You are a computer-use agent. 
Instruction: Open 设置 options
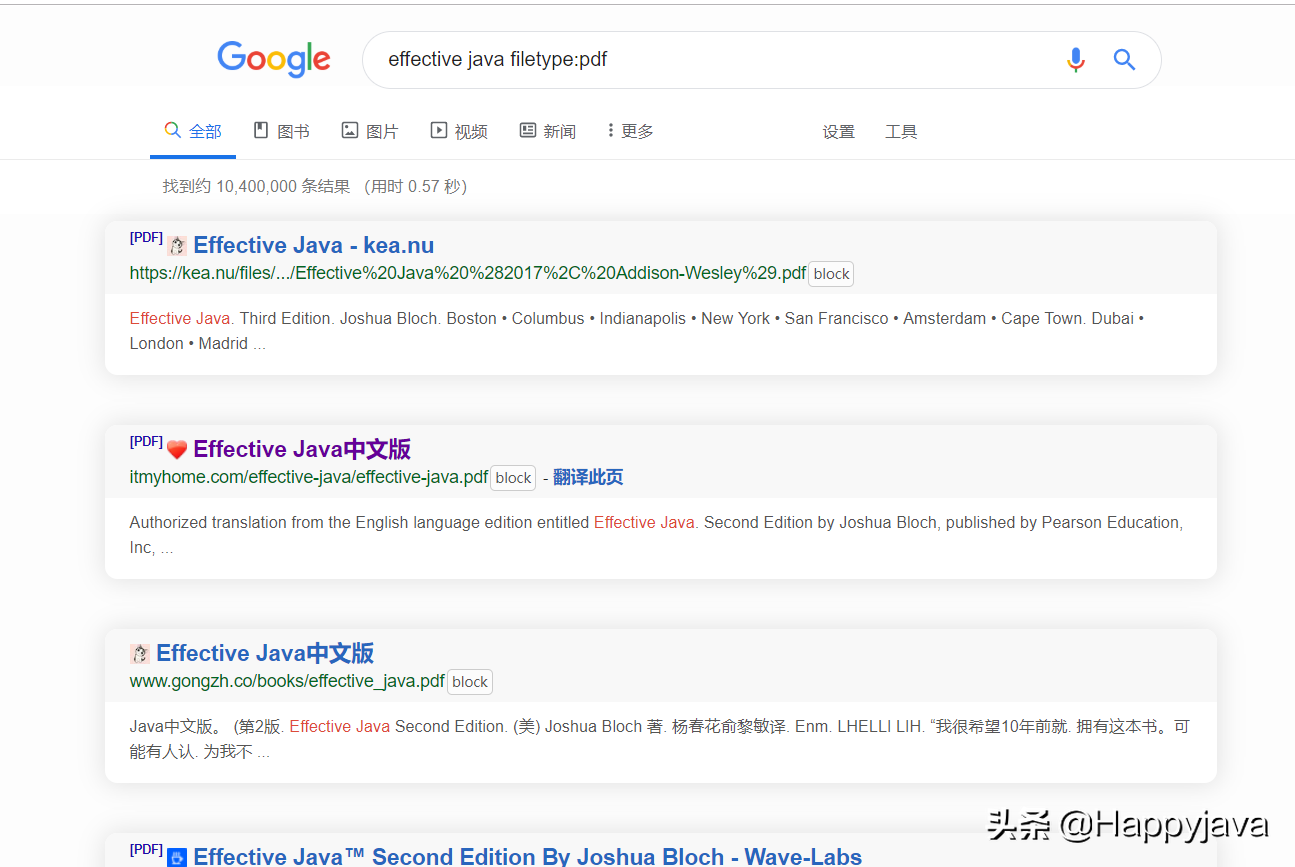click(838, 132)
